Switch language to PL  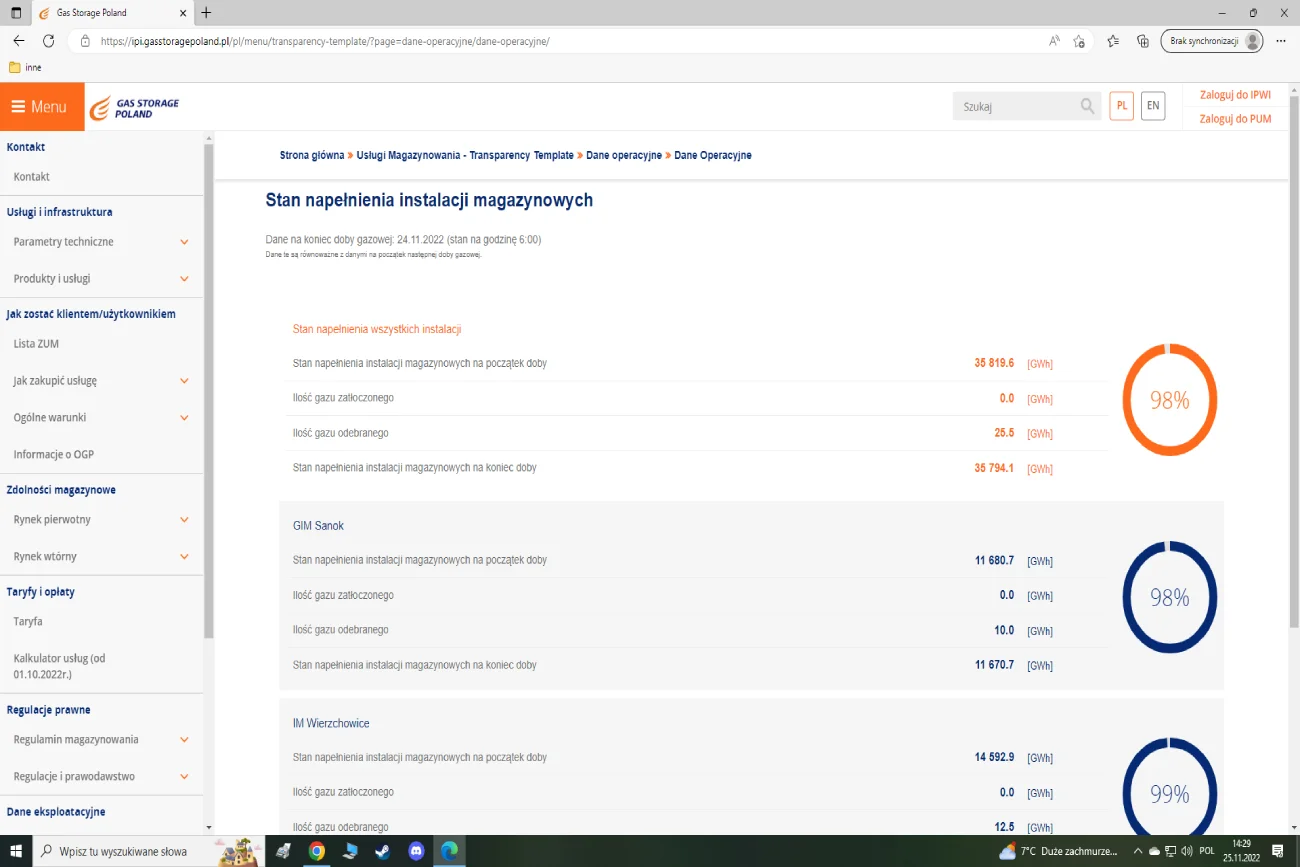pos(1122,106)
